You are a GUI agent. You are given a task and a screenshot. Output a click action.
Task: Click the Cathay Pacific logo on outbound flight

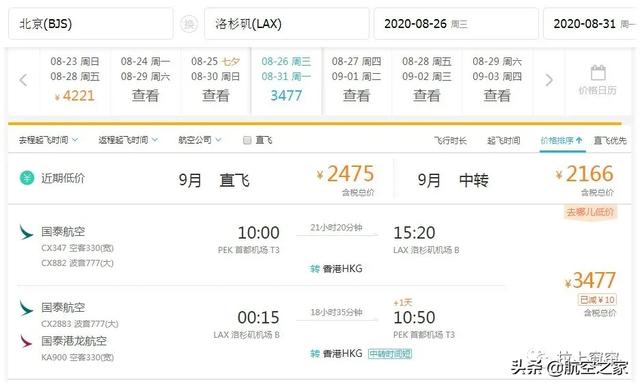pyautogui.click(x=26, y=231)
